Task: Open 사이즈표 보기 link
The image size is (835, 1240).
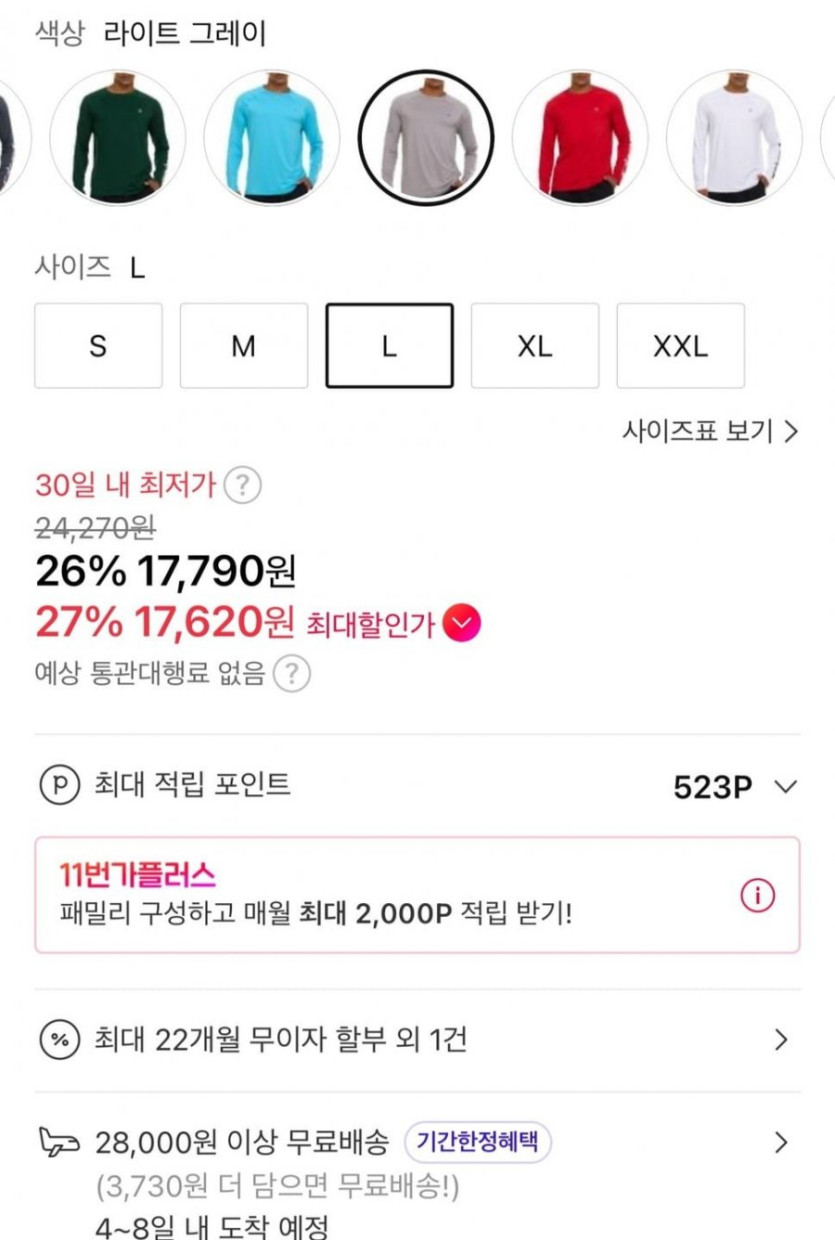Action: click(710, 432)
